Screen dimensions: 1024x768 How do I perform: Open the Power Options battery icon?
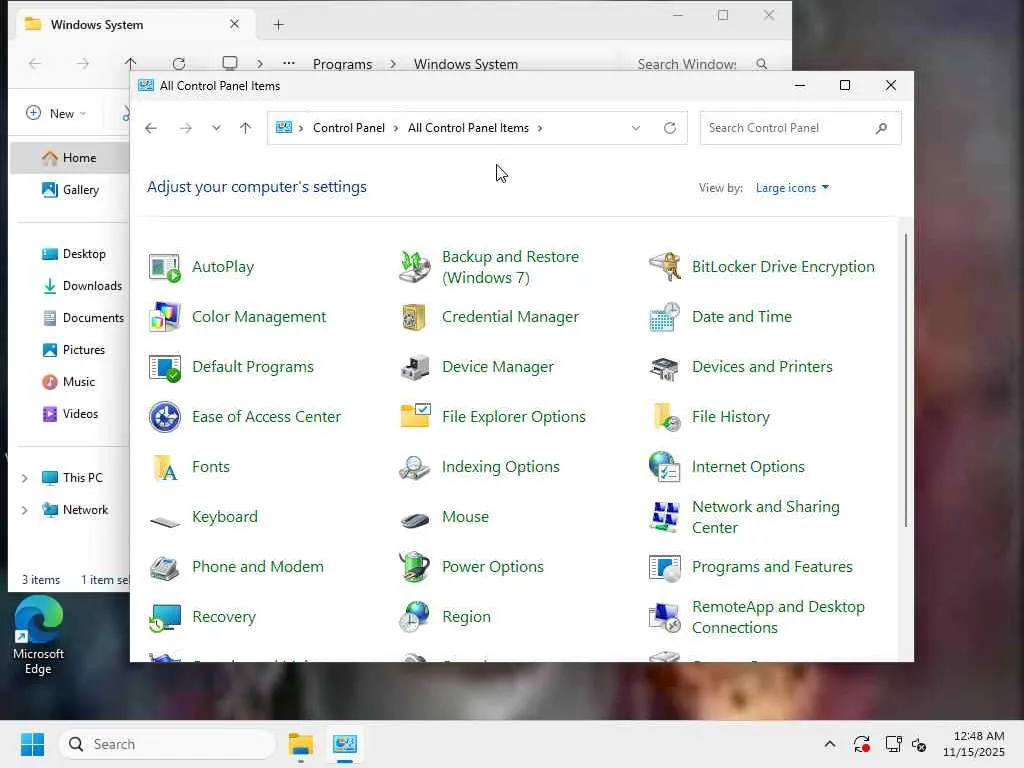point(415,567)
